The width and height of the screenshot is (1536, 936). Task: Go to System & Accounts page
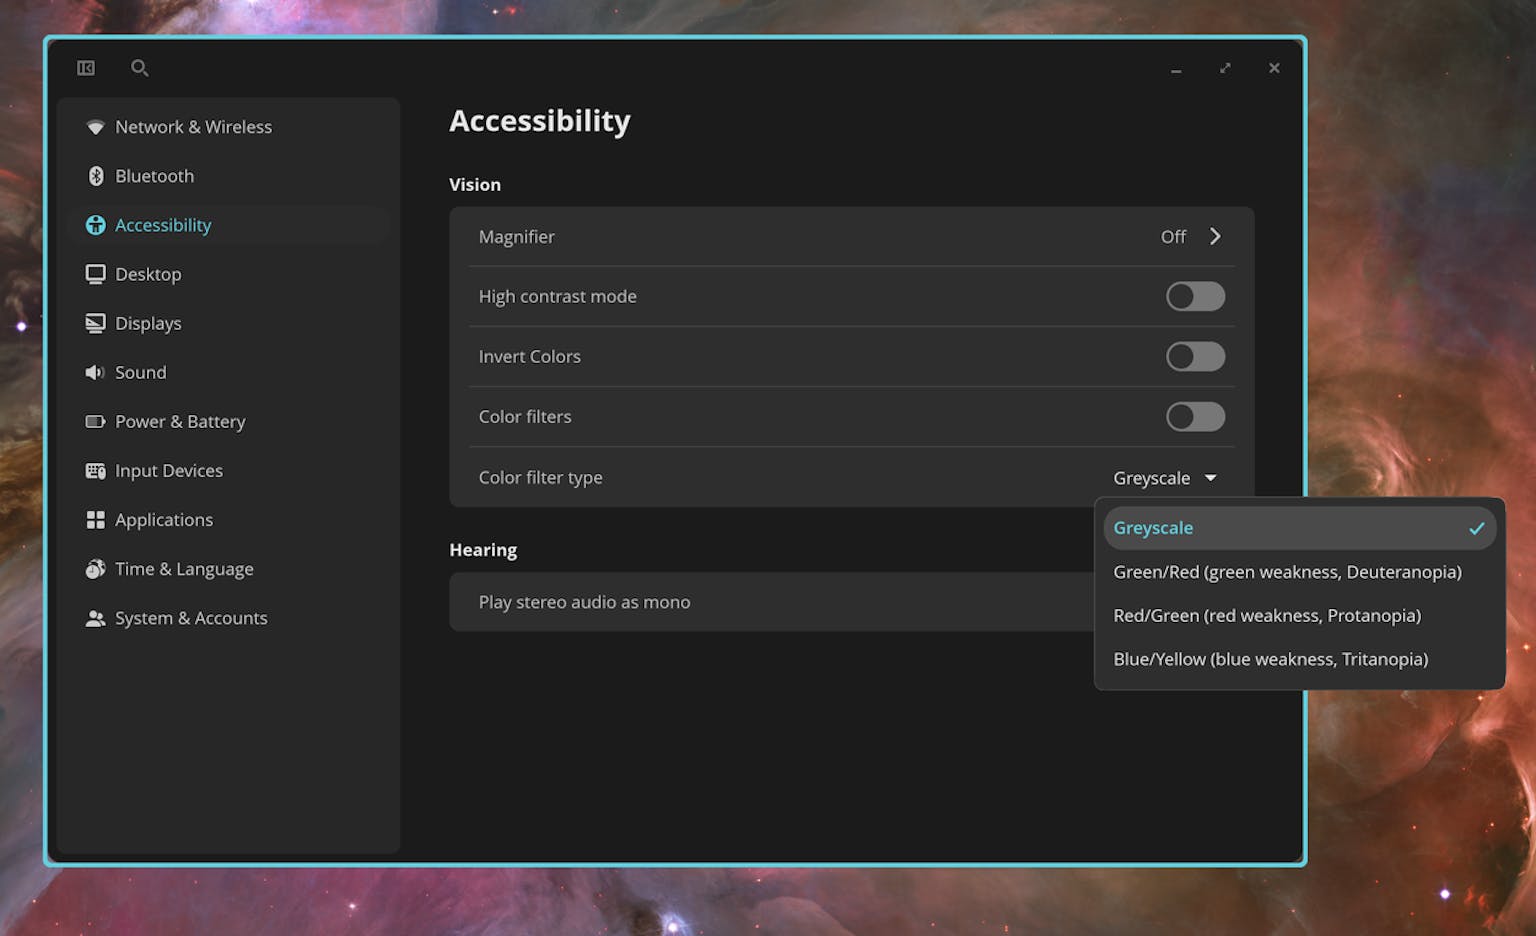pos(191,618)
